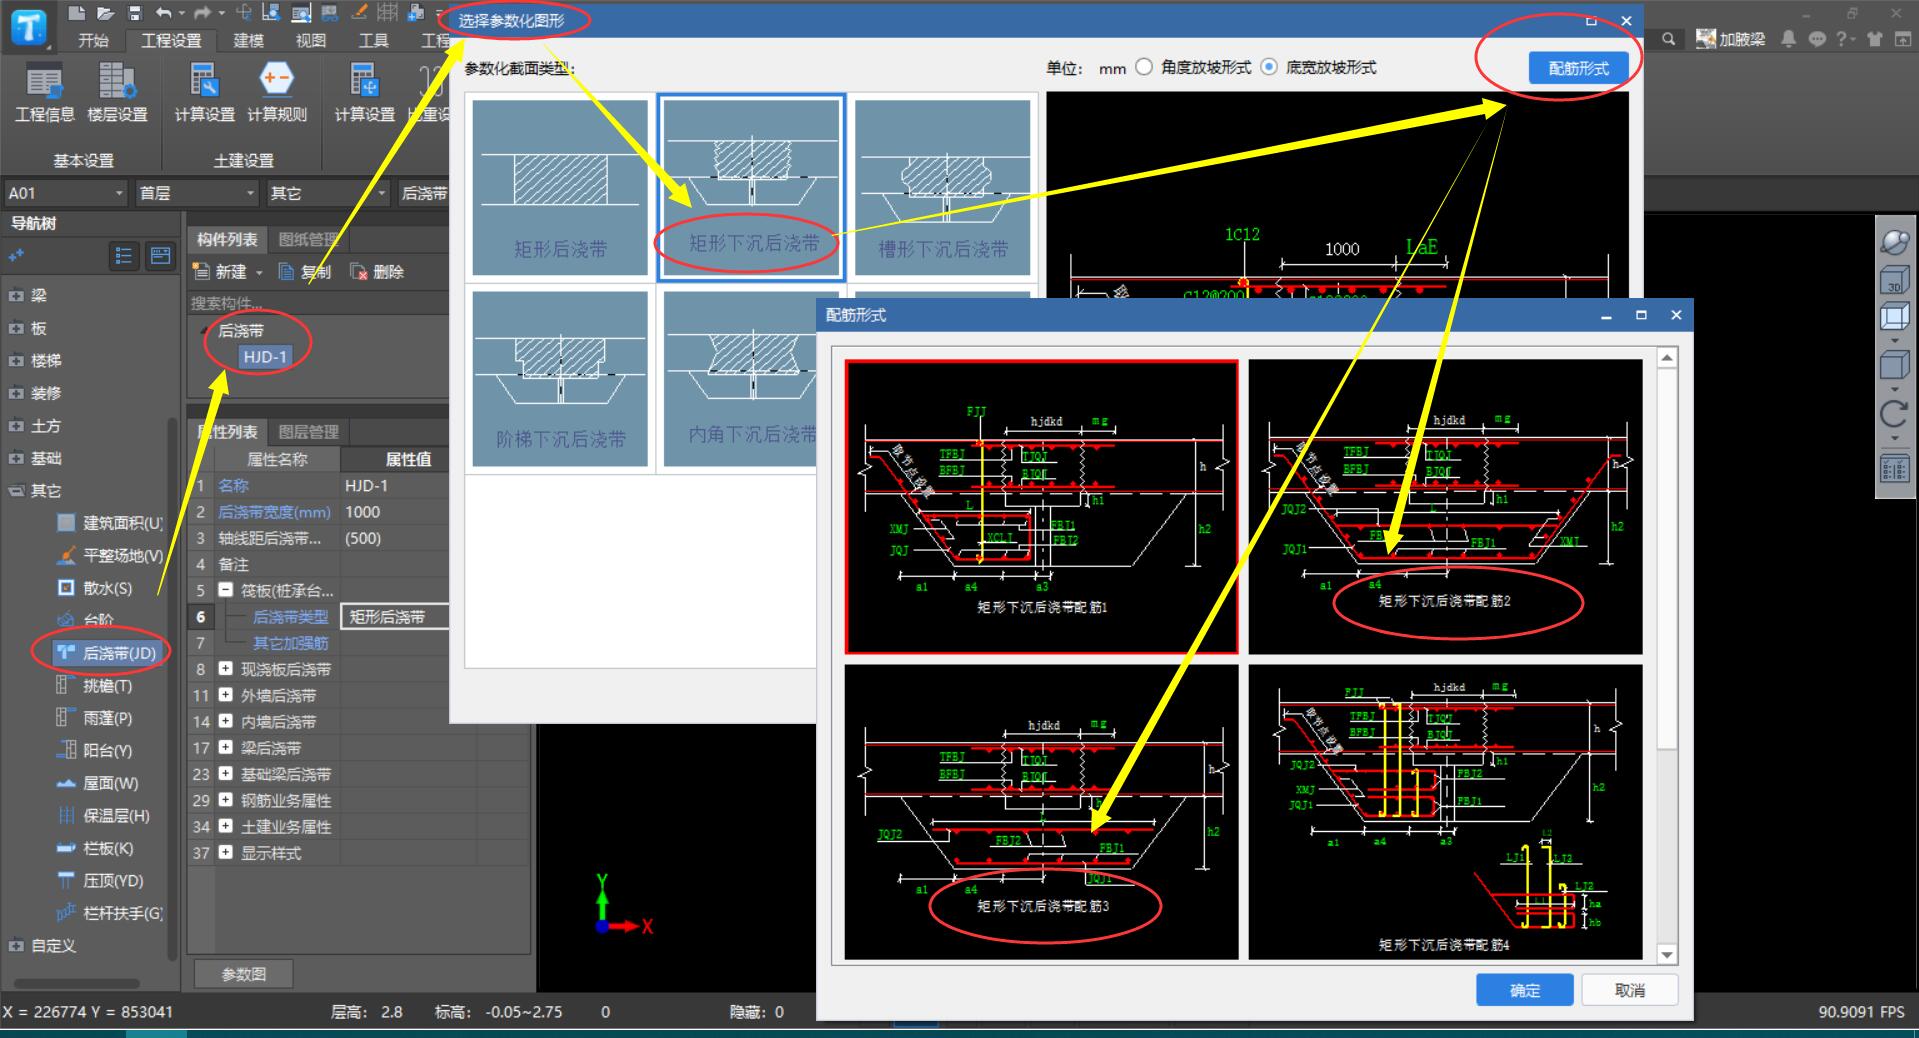Expand 自定义 category in navigation tree
This screenshot has width=1919, height=1038.
[15, 946]
